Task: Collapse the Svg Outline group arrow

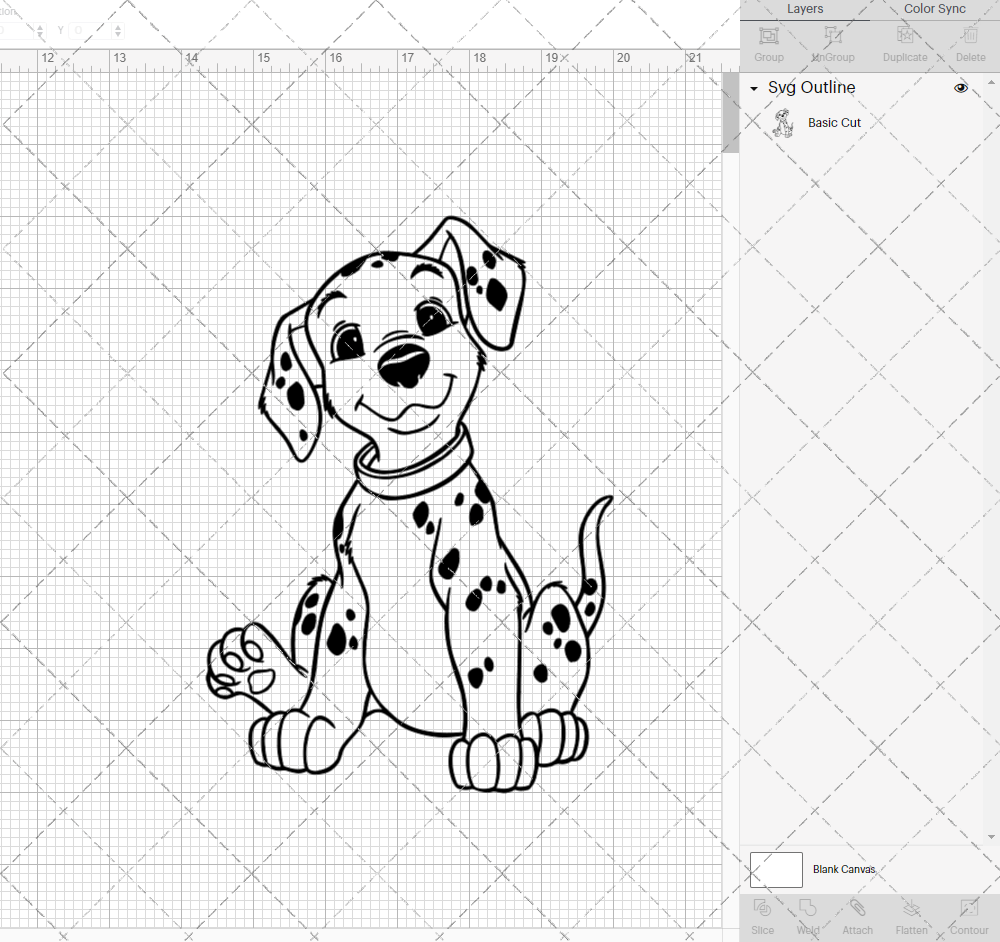Action: coord(754,89)
